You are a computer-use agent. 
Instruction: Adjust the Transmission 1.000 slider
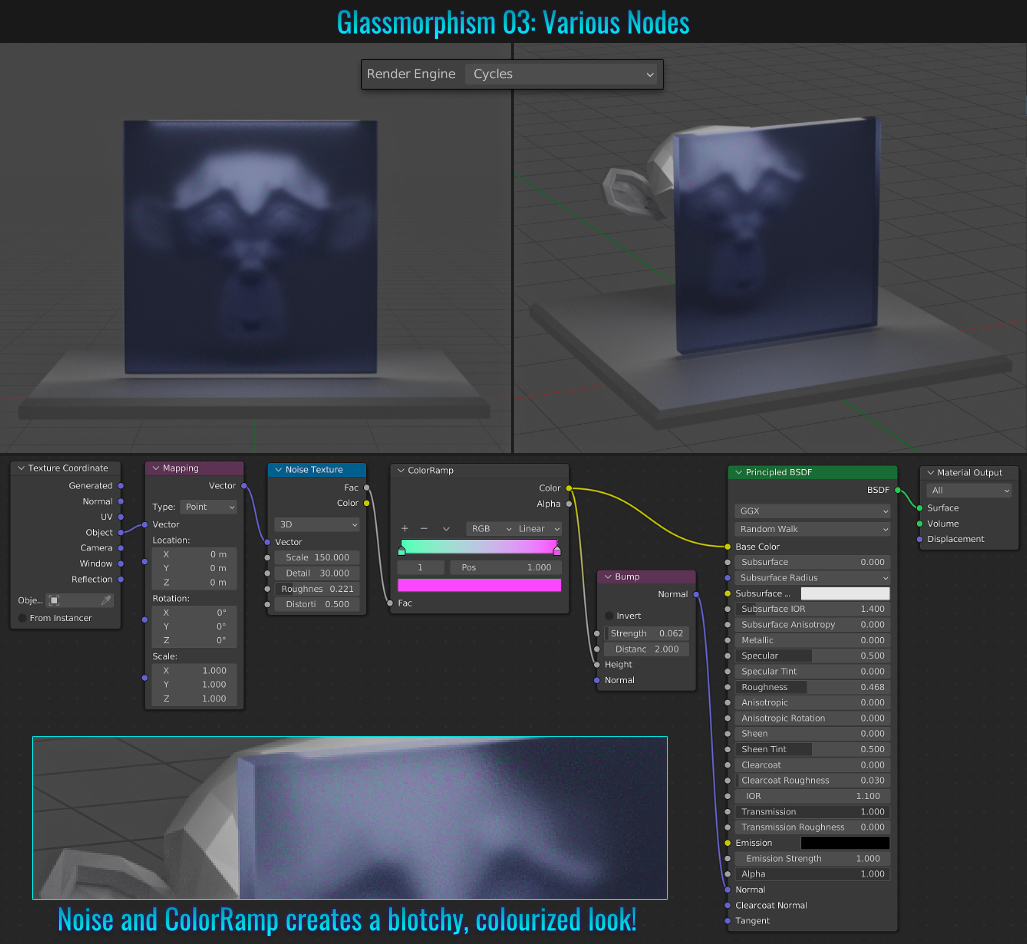tap(812, 812)
